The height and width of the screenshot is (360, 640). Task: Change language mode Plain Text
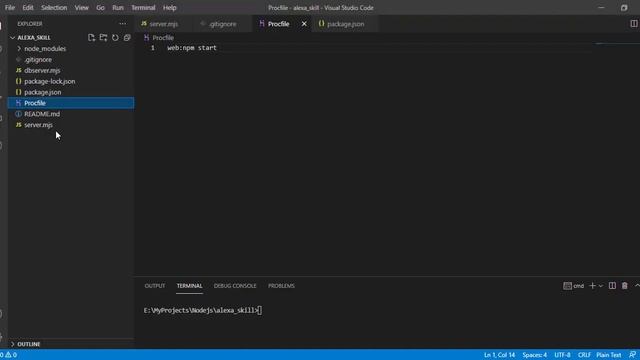pos(609,355)
